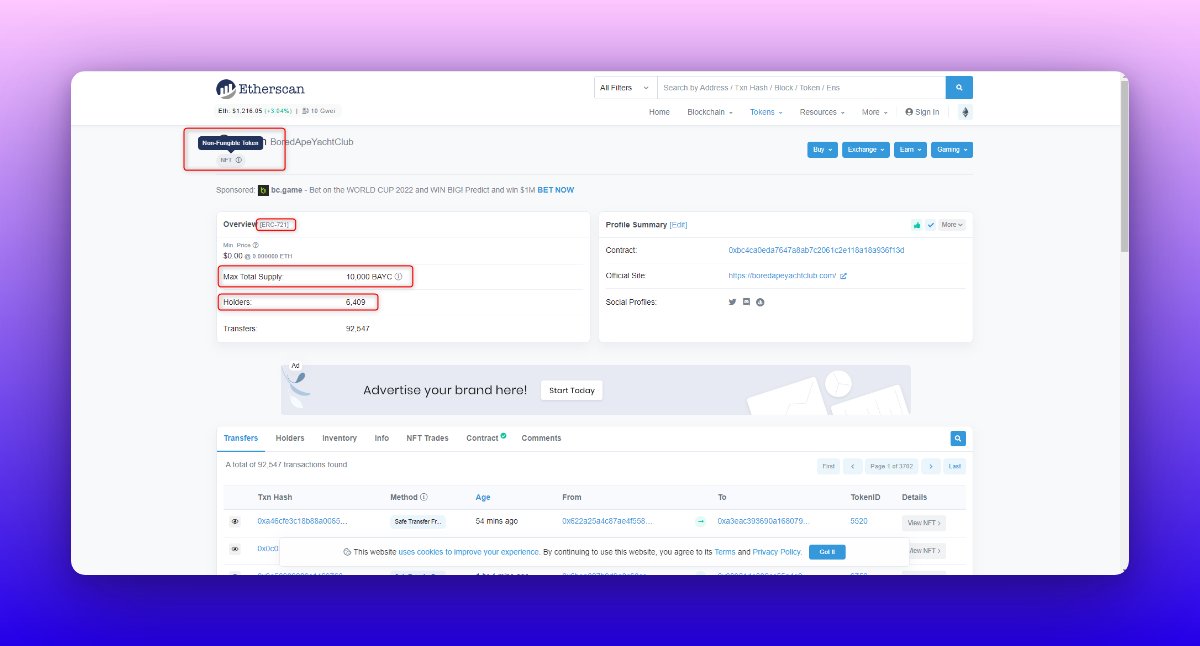Click the First pagination button
This screenshot has width=1200, height=646.
point(828,466)
